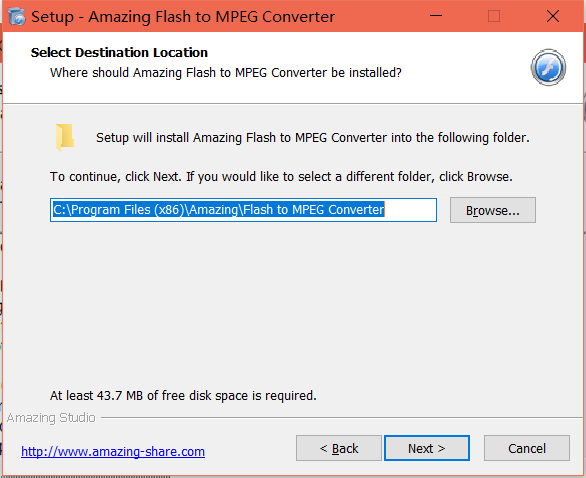Click the Flash converter logo icon
The height and width of the screenshot is (478, 586).
(x=548, y=68)
